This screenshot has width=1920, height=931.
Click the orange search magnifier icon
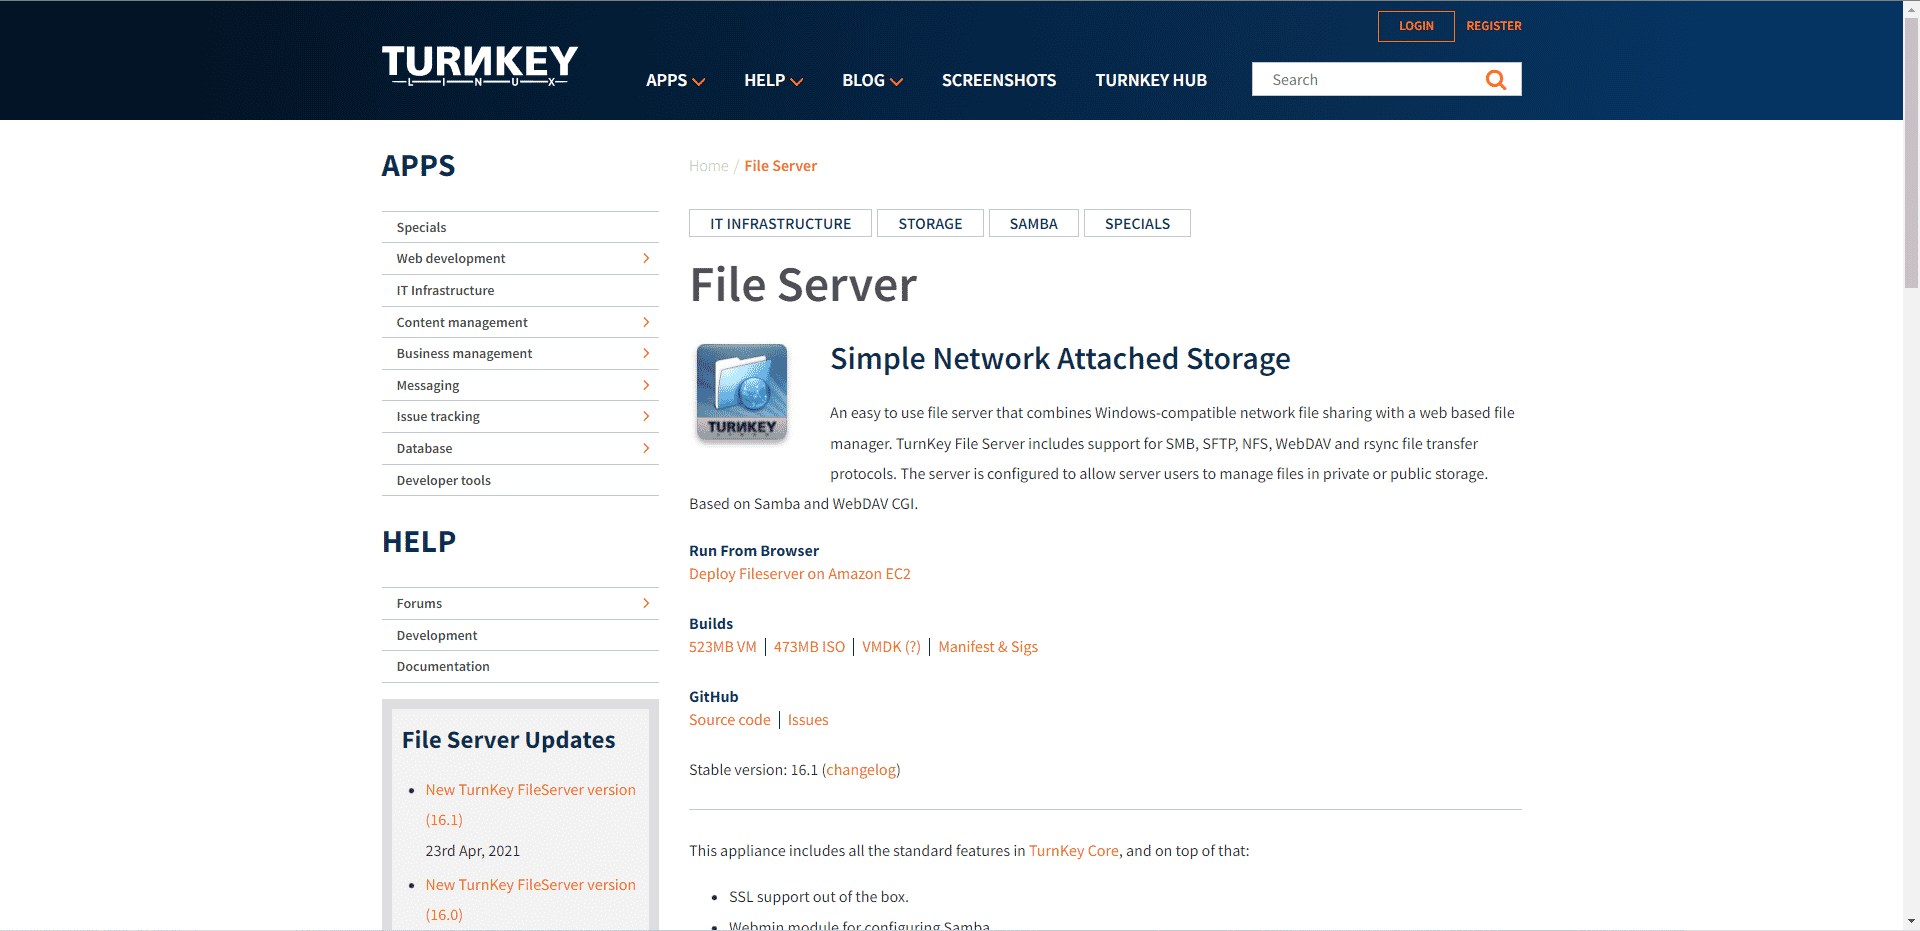click(x=1496, y=80)
